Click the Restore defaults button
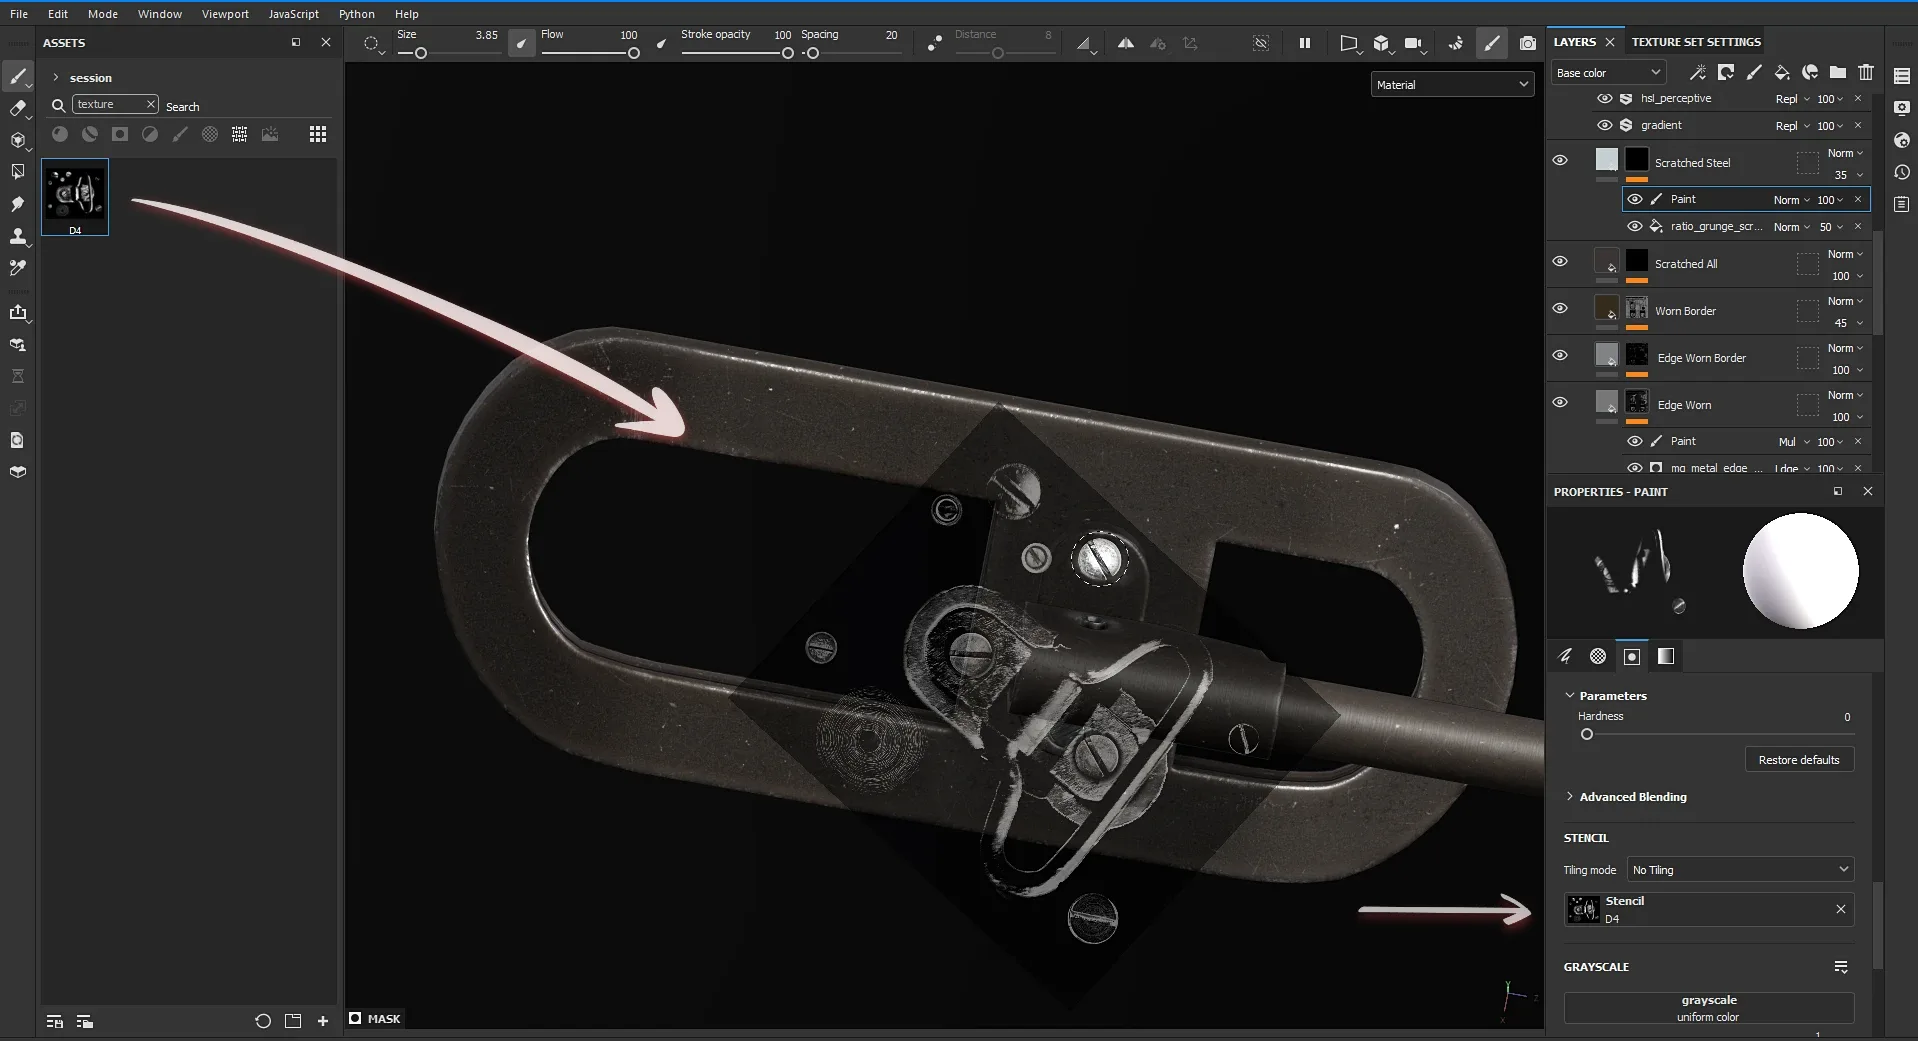The width and height of the screenshot is (1918, 1041). point(1798,760)
